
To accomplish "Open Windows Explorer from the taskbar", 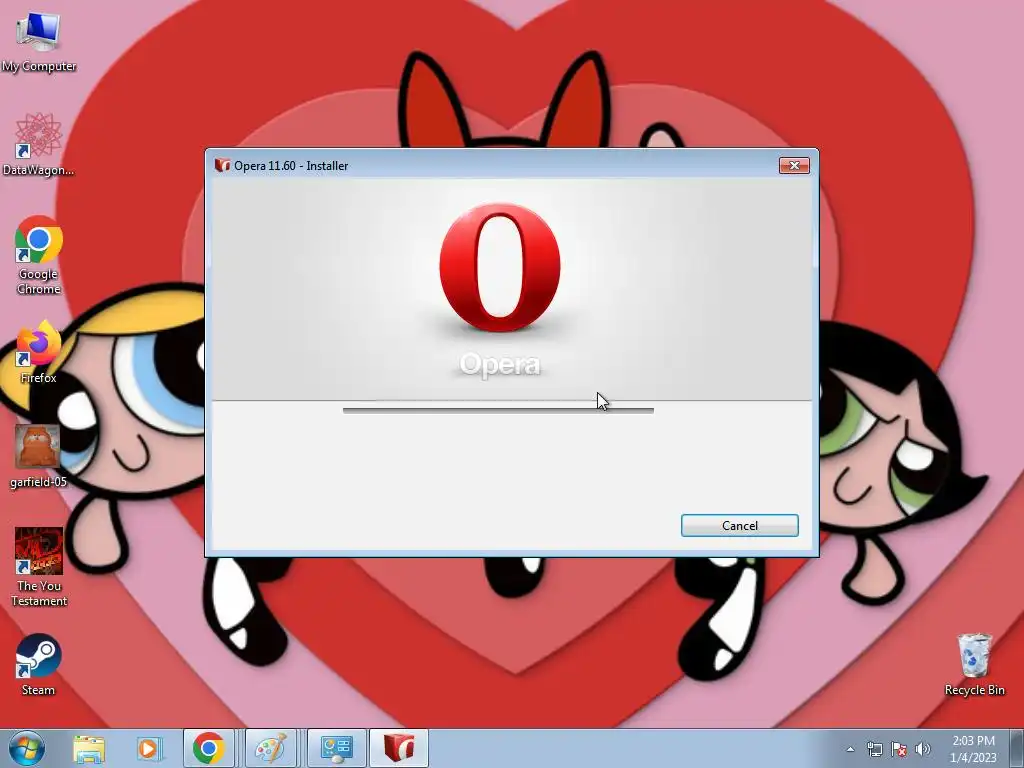I will [89, 748].
